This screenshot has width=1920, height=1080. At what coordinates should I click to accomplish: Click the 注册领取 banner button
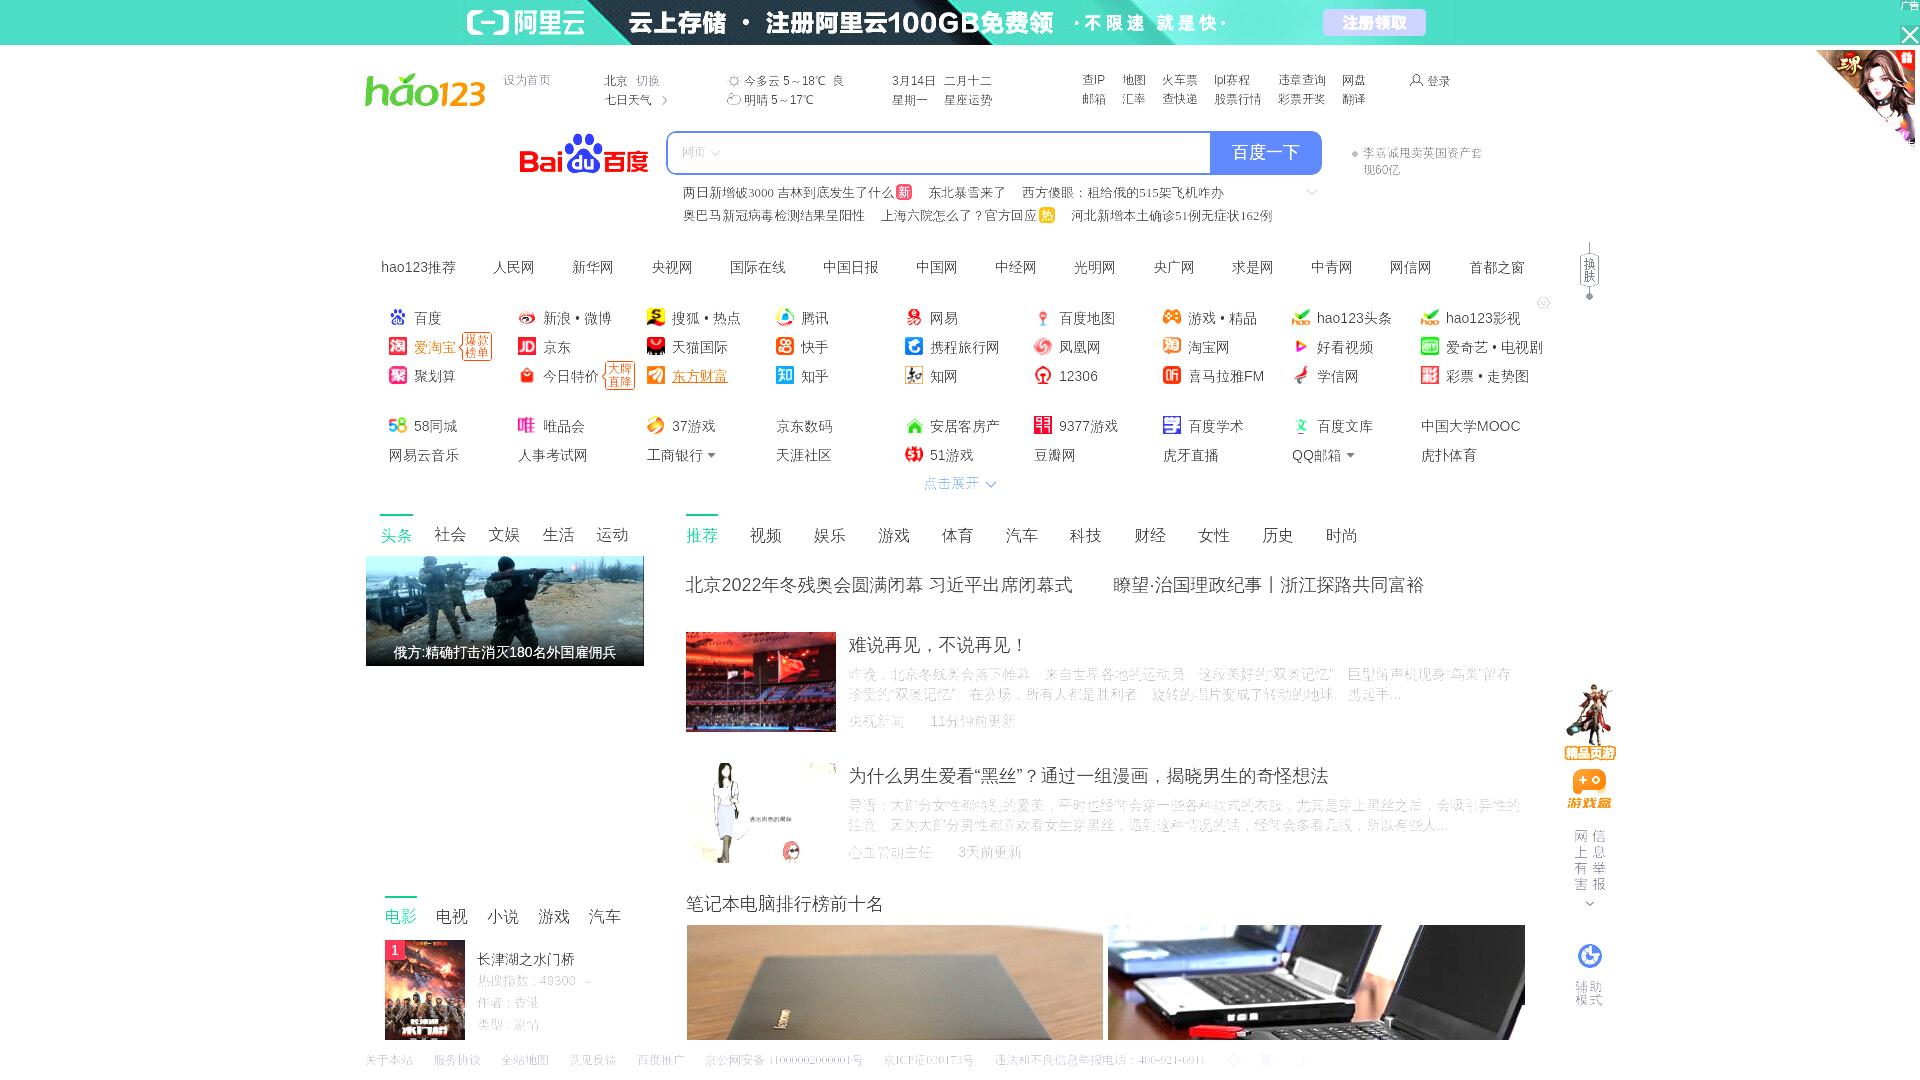pos(1374,23)
